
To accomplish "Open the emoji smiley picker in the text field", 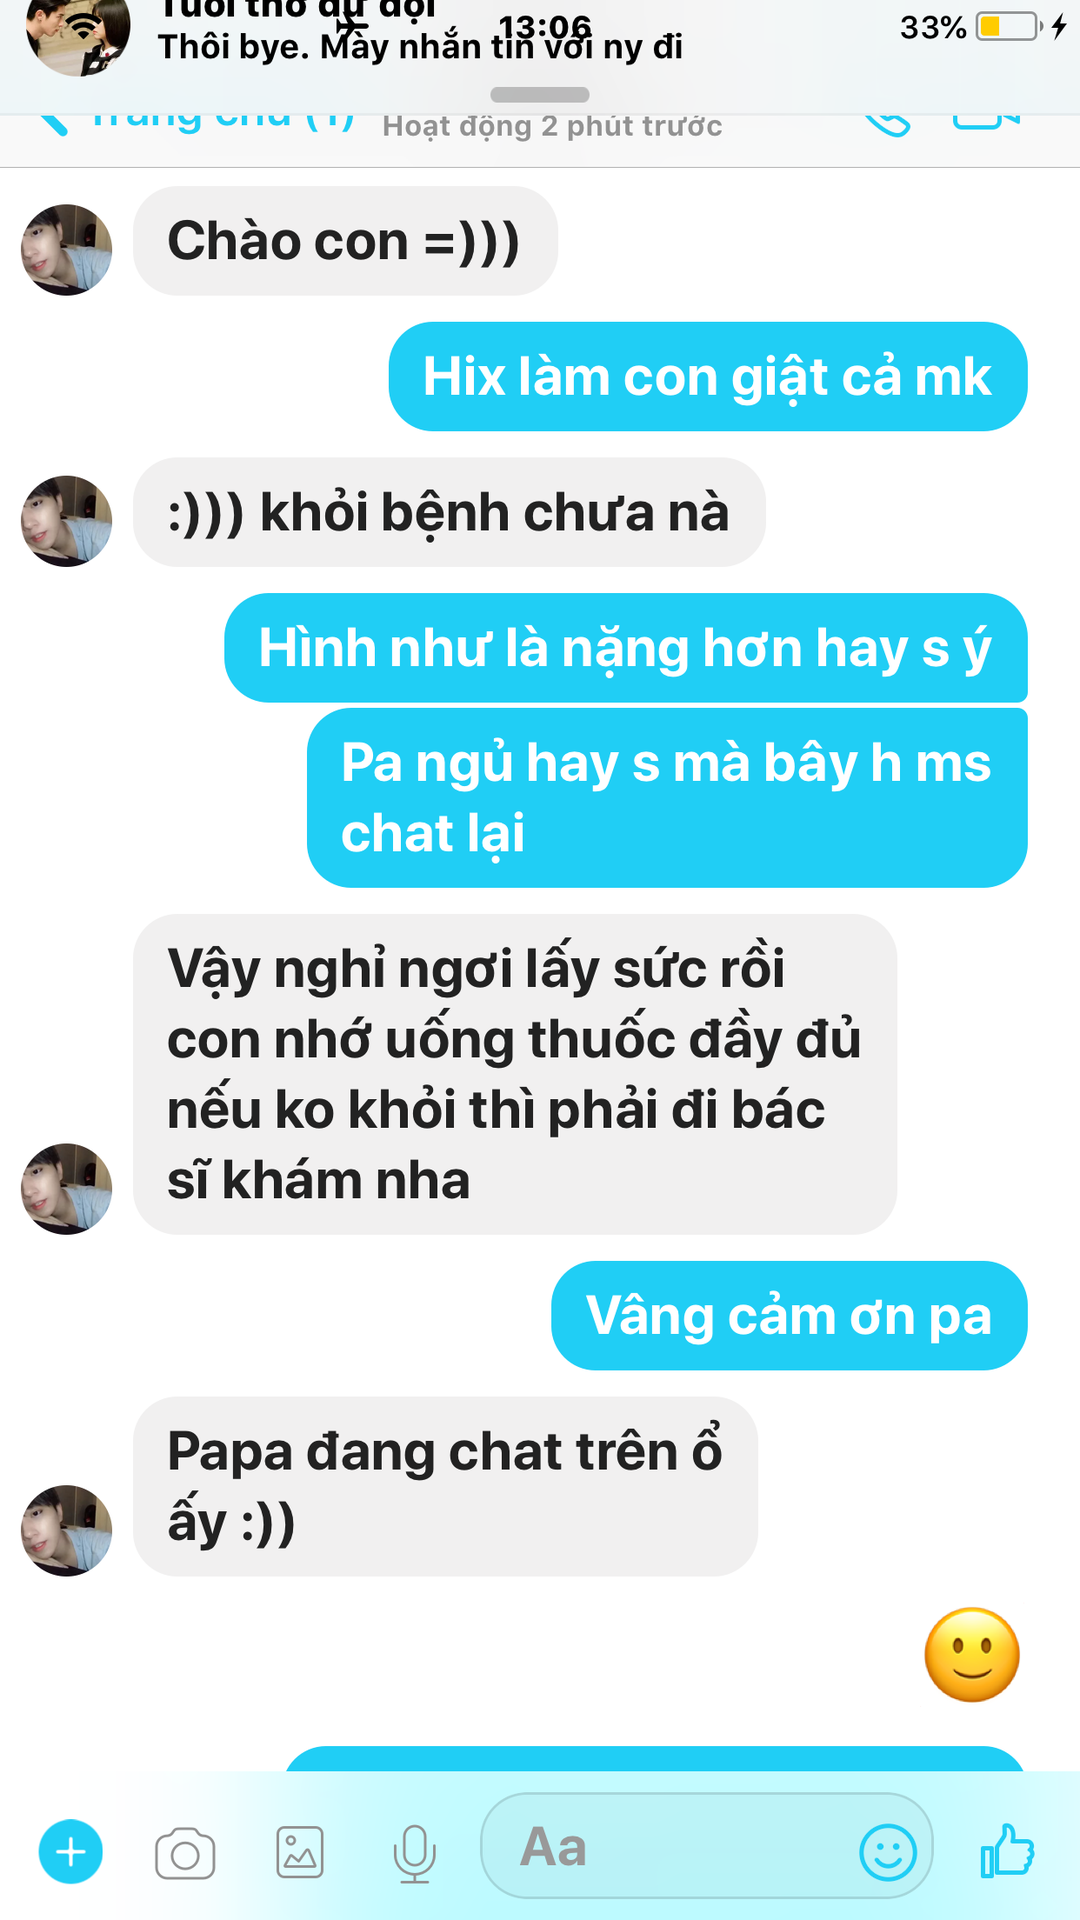I will [888, 1852].
